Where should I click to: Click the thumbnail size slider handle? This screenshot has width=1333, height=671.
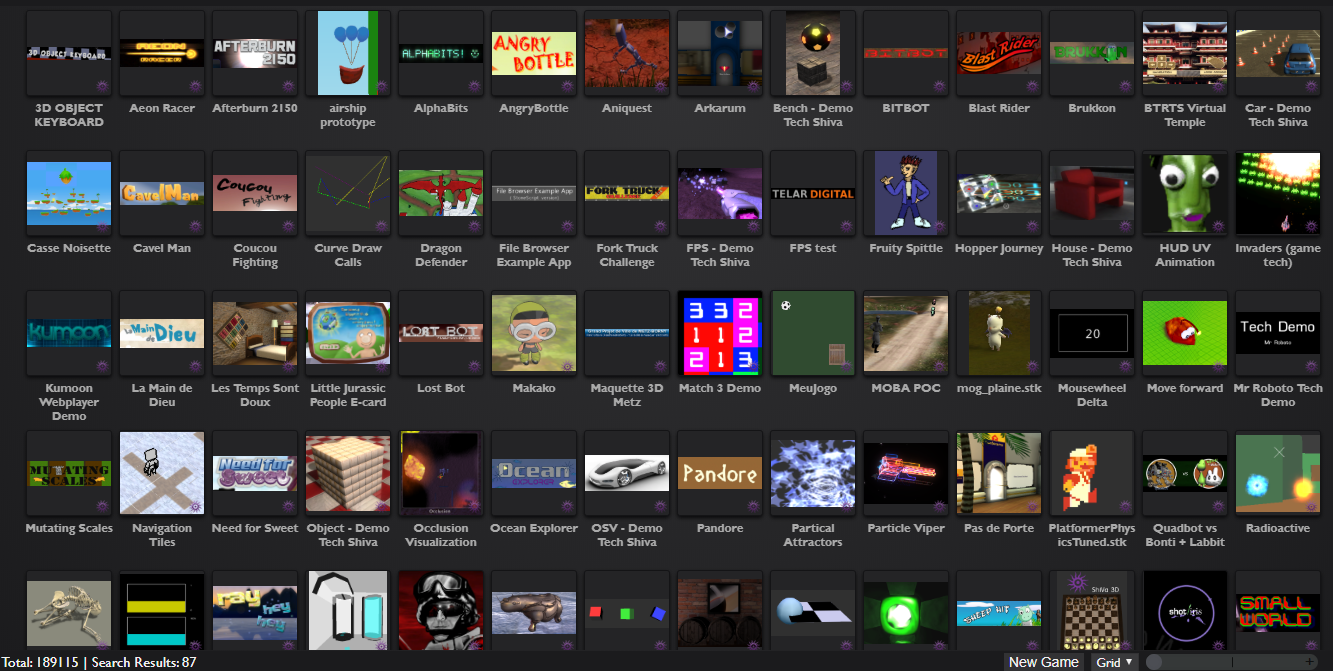pyautogui.click(x=1155, y=662)
